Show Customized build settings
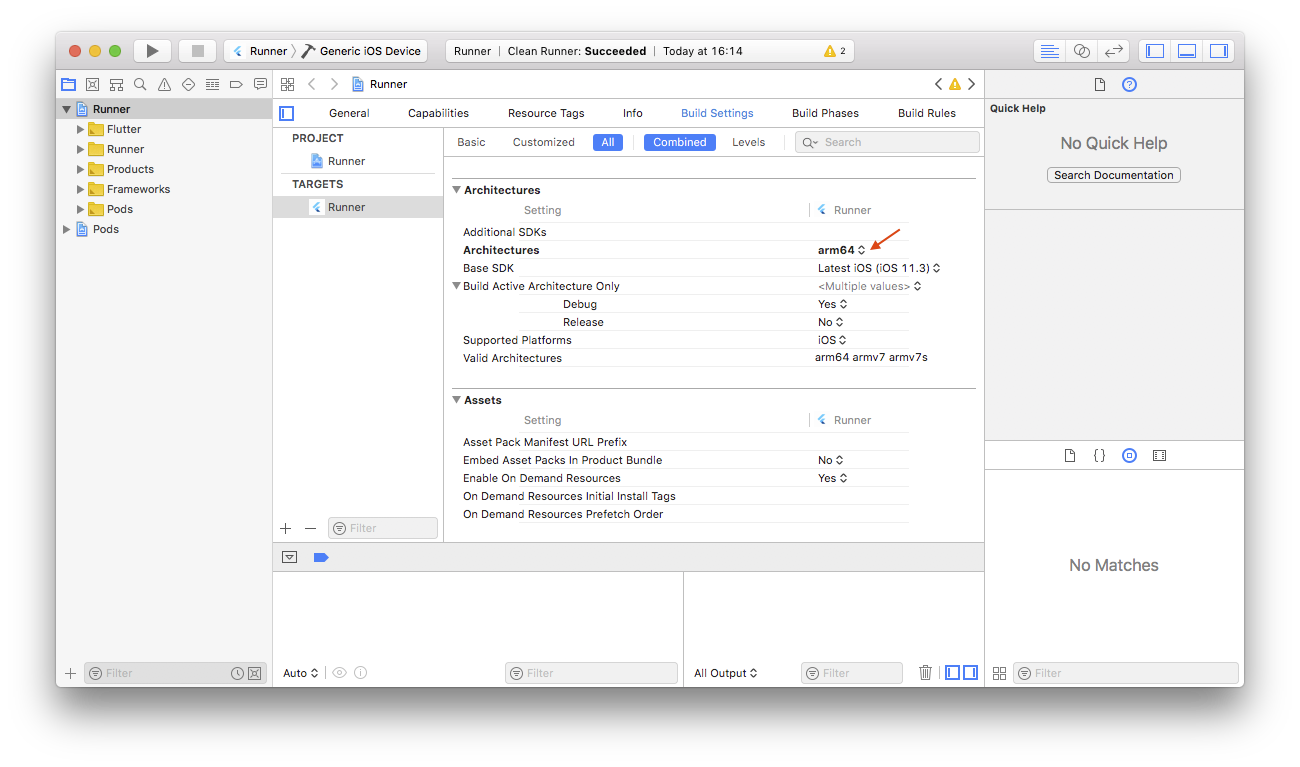 (x=544, y=142)
